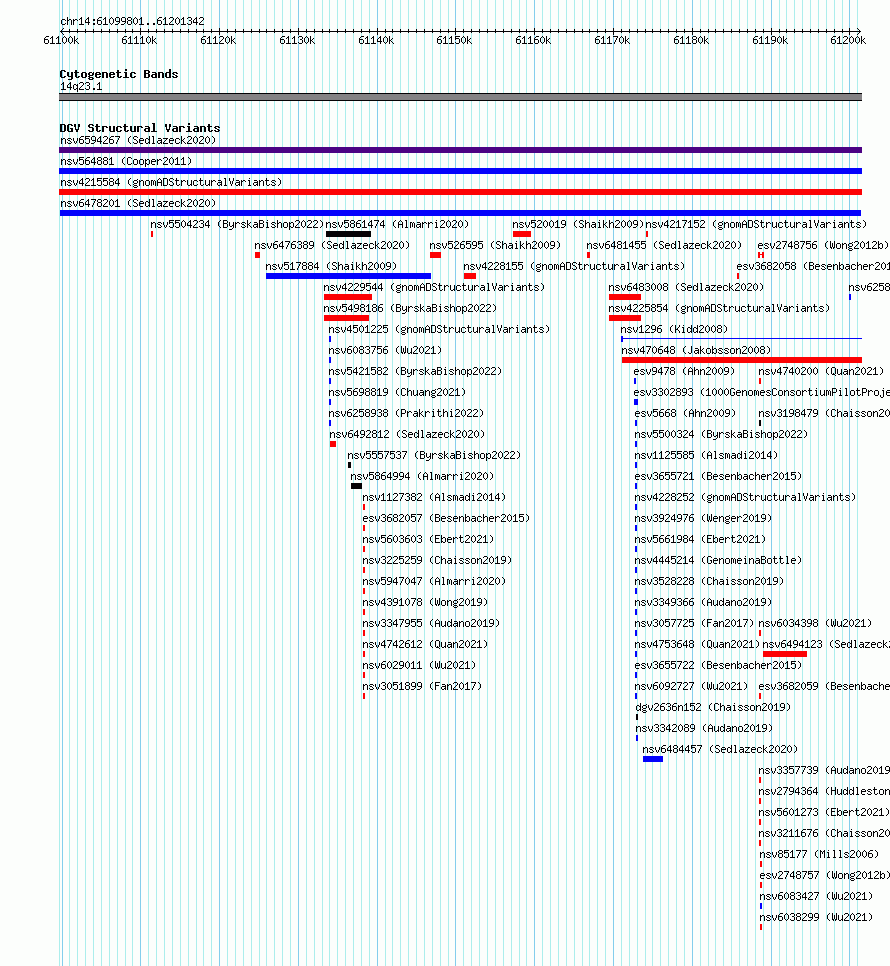Open nsv6484457 (Sedlazeck2020) label
Image resolution: width=890 pixels, height=966 pixels.
click(720, 749)
